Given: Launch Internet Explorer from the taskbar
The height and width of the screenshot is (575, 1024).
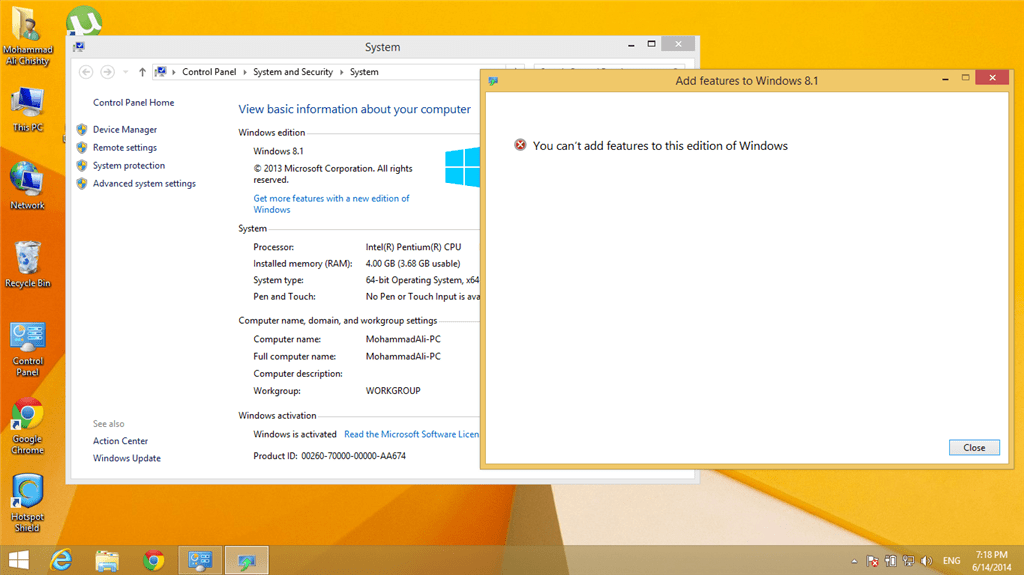Looking at the screenshot, I should [x=61, y=561].
